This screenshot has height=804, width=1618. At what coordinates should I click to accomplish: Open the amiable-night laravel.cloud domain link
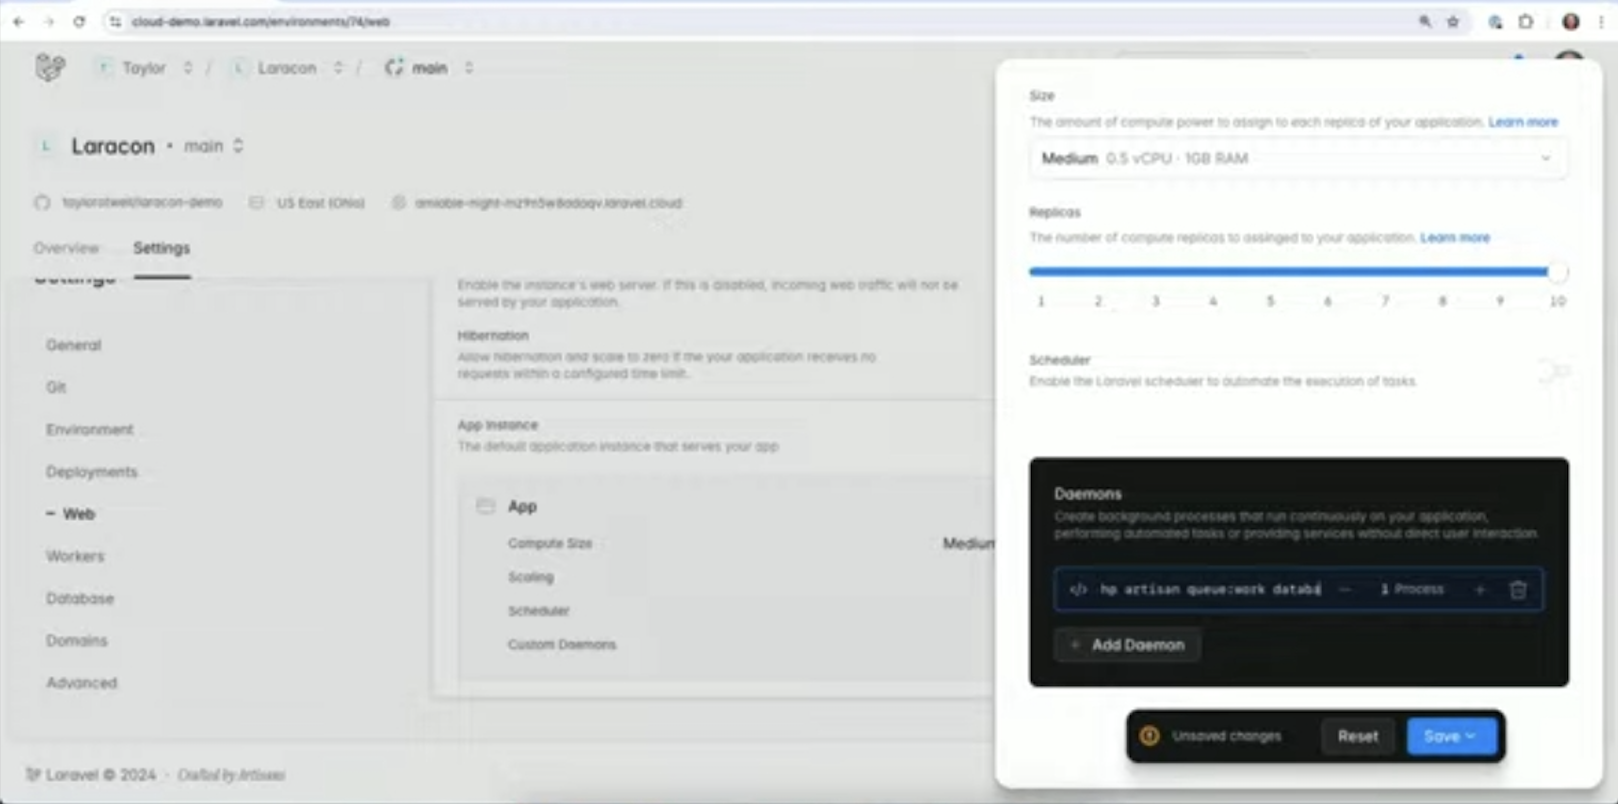pos(548,203)
